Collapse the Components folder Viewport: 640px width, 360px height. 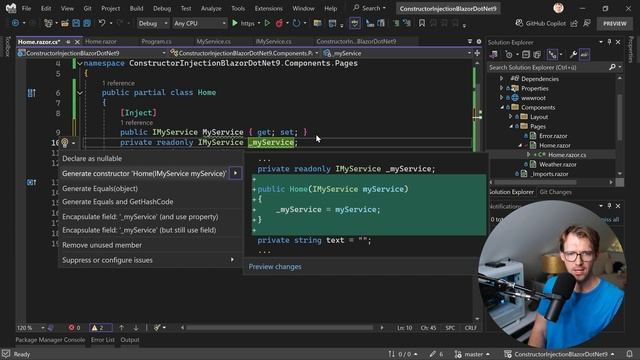click(502, 107)
